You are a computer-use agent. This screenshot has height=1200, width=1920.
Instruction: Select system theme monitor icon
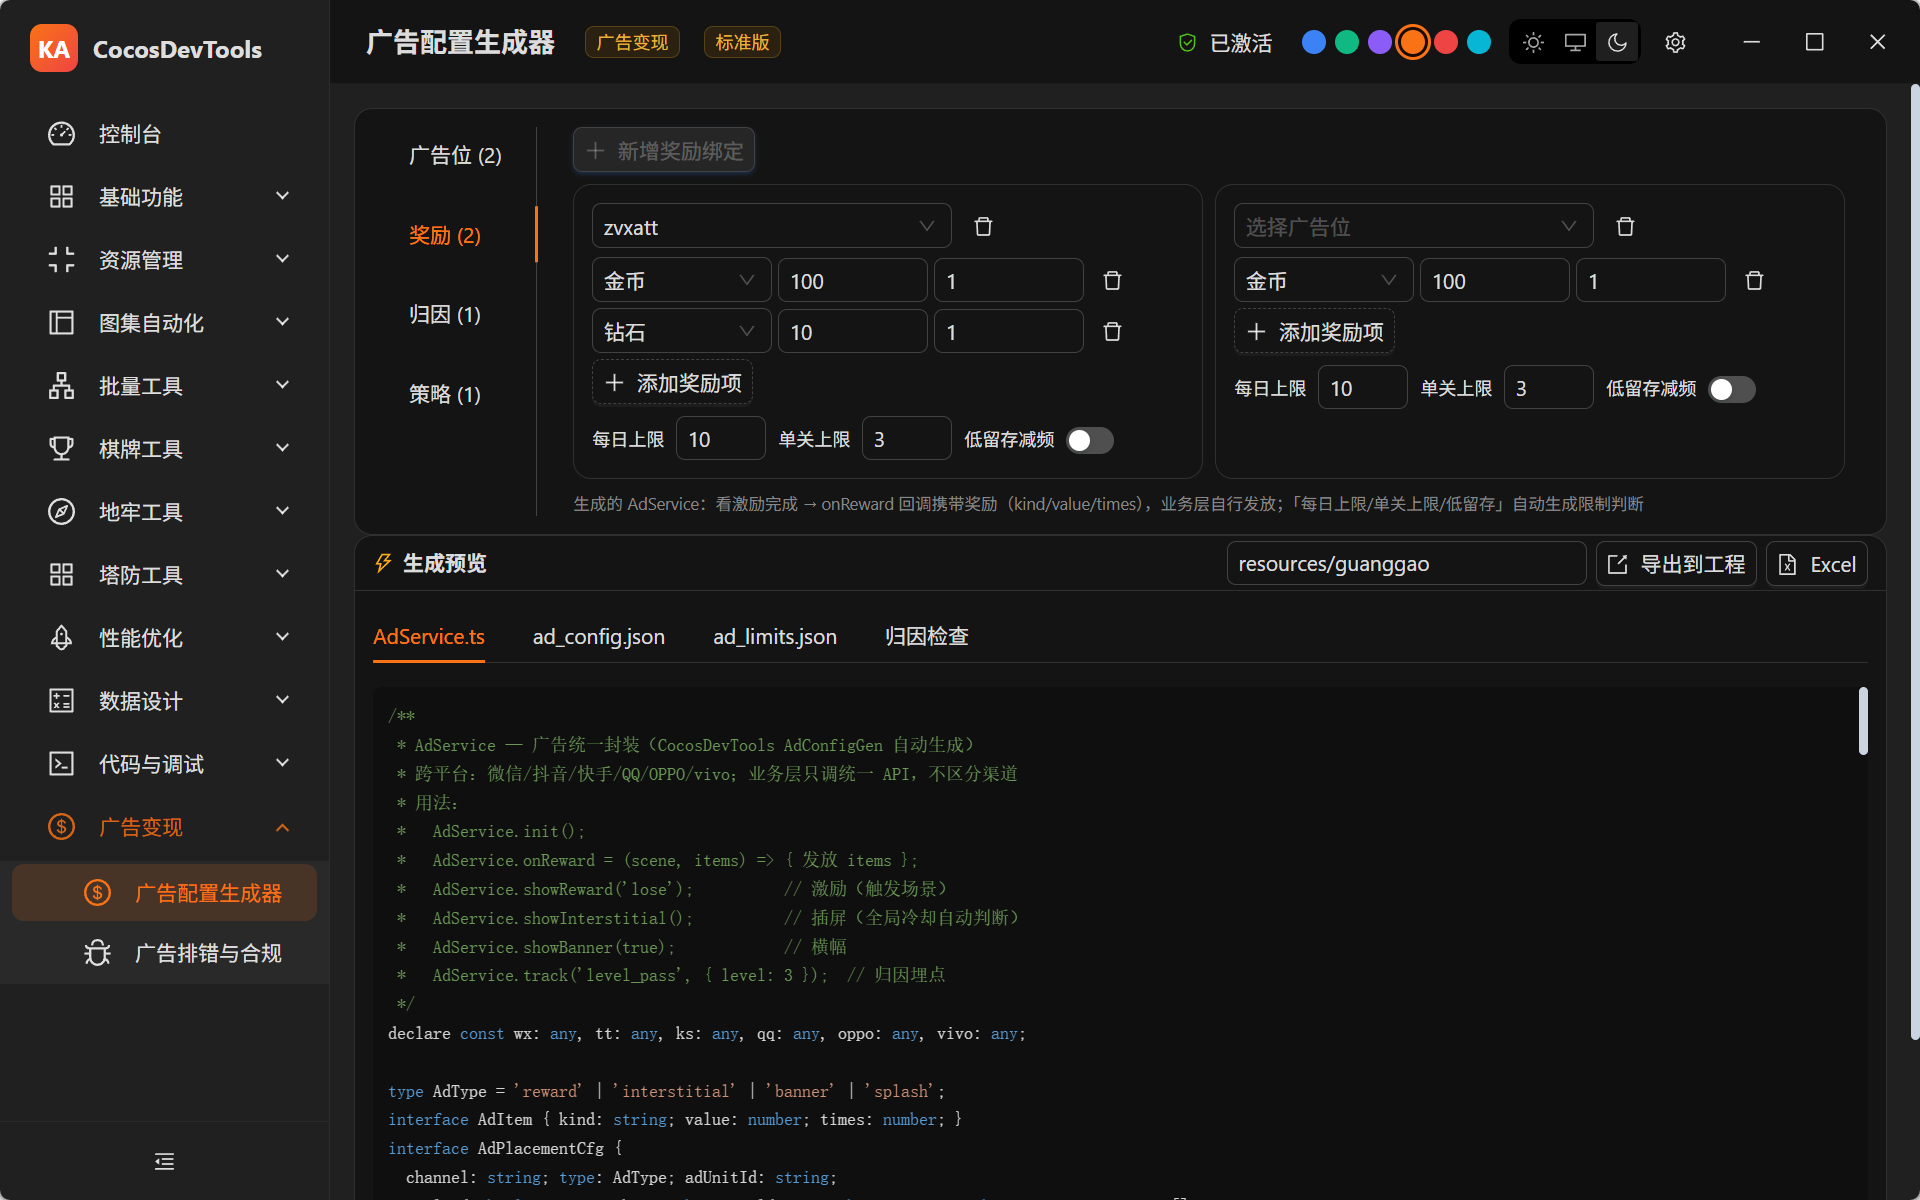[1575, 42]
